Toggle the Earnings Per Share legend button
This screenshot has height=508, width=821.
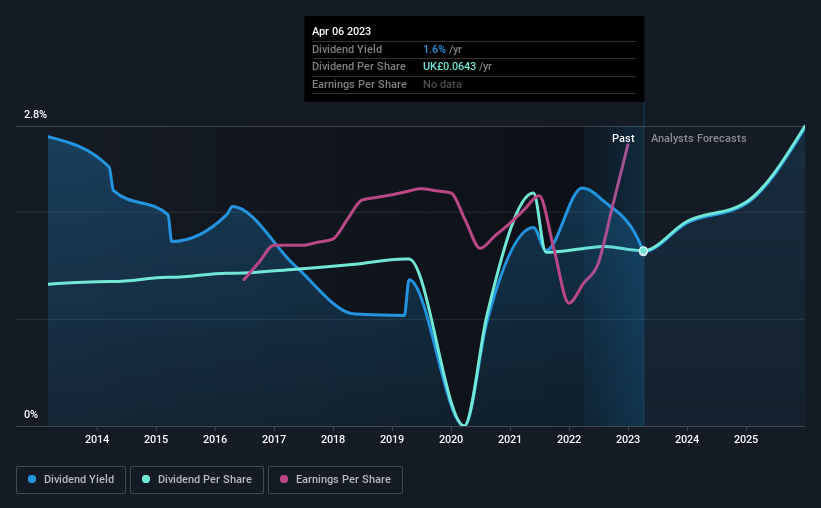335,480
